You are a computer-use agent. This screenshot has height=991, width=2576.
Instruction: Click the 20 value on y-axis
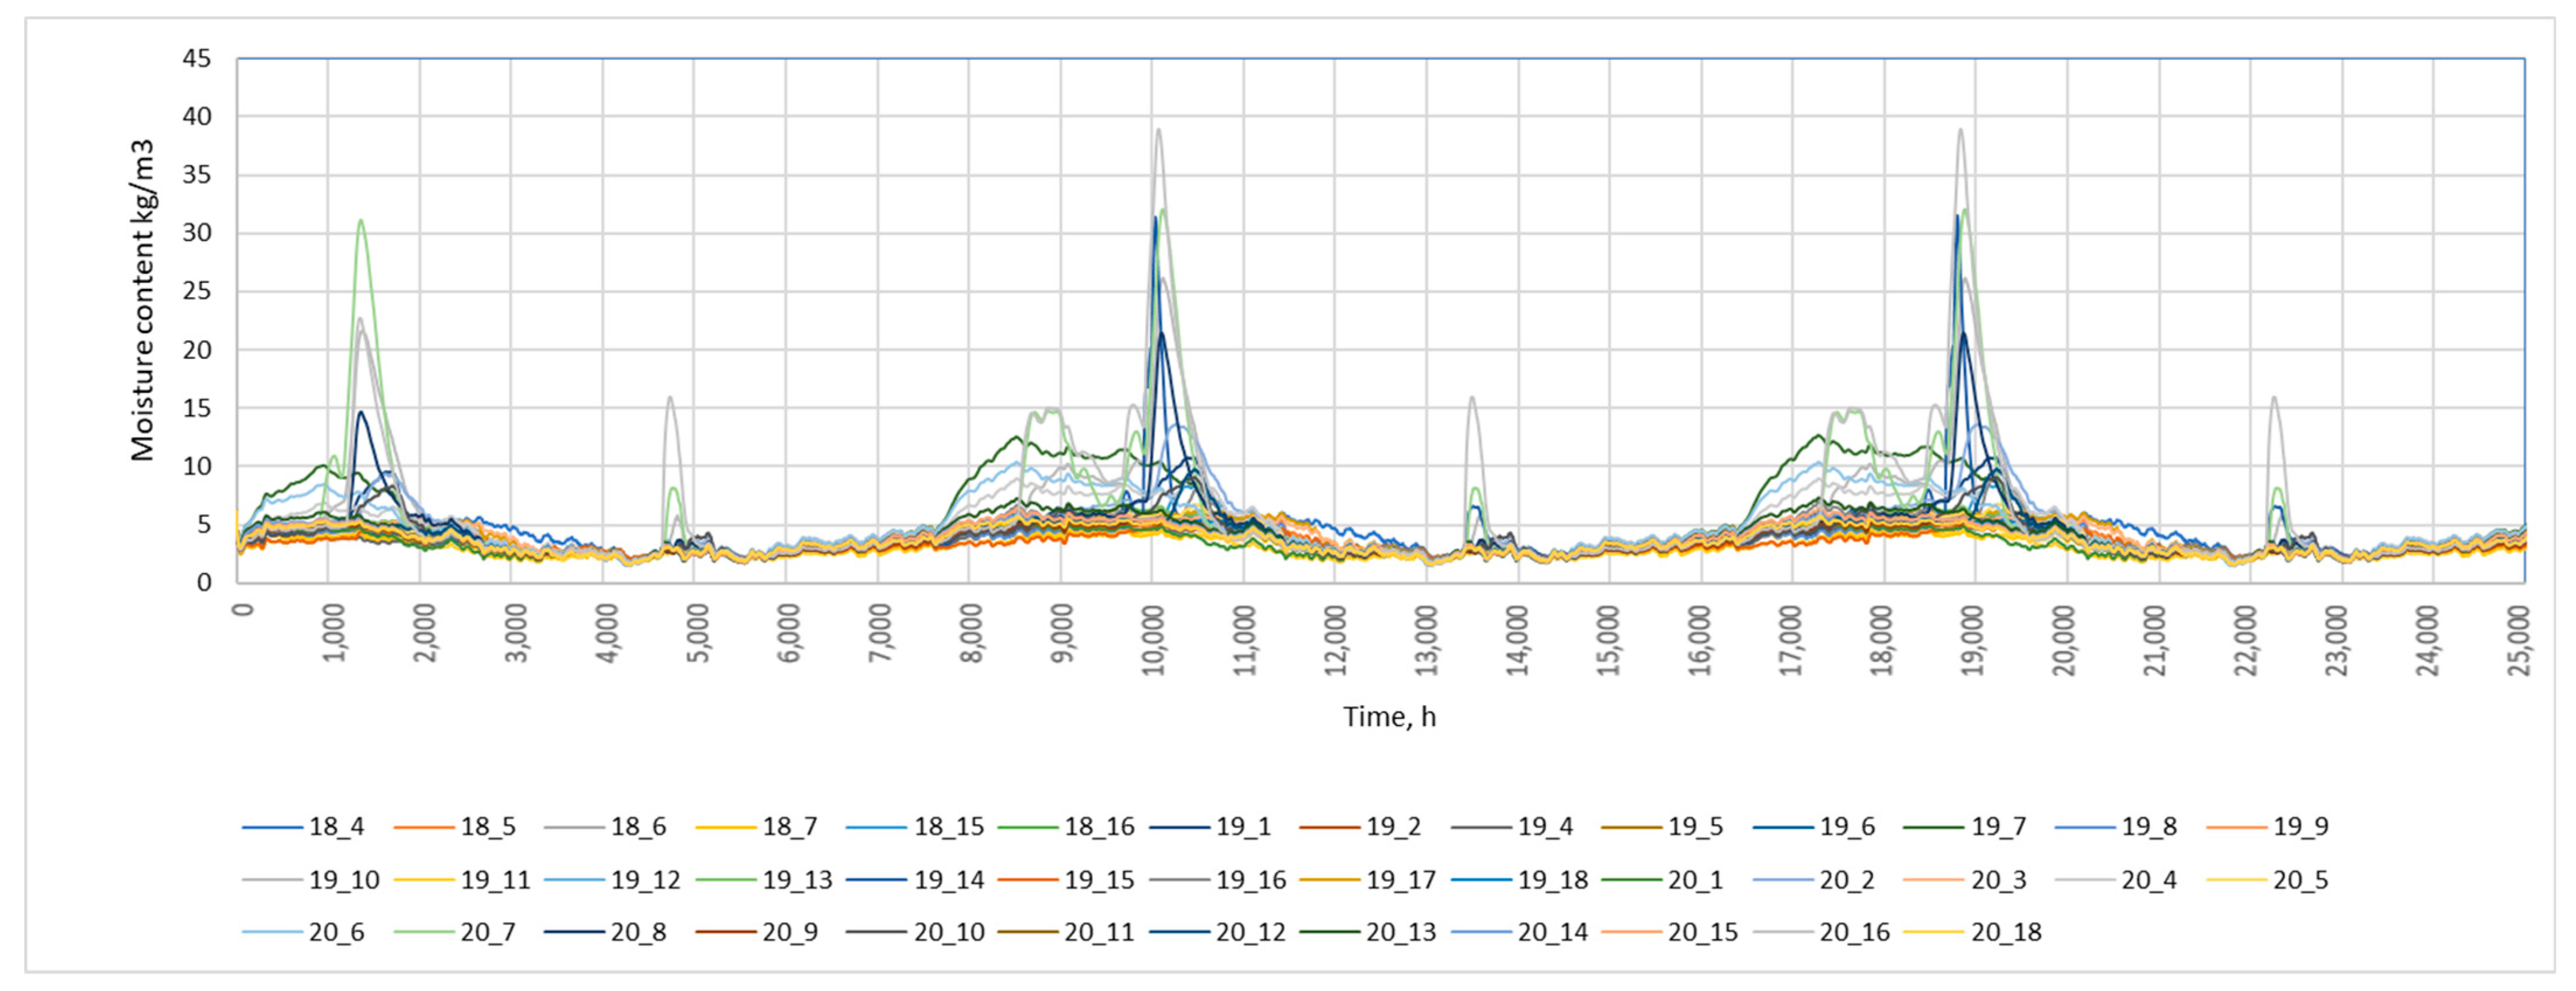[x=197, y=350]
